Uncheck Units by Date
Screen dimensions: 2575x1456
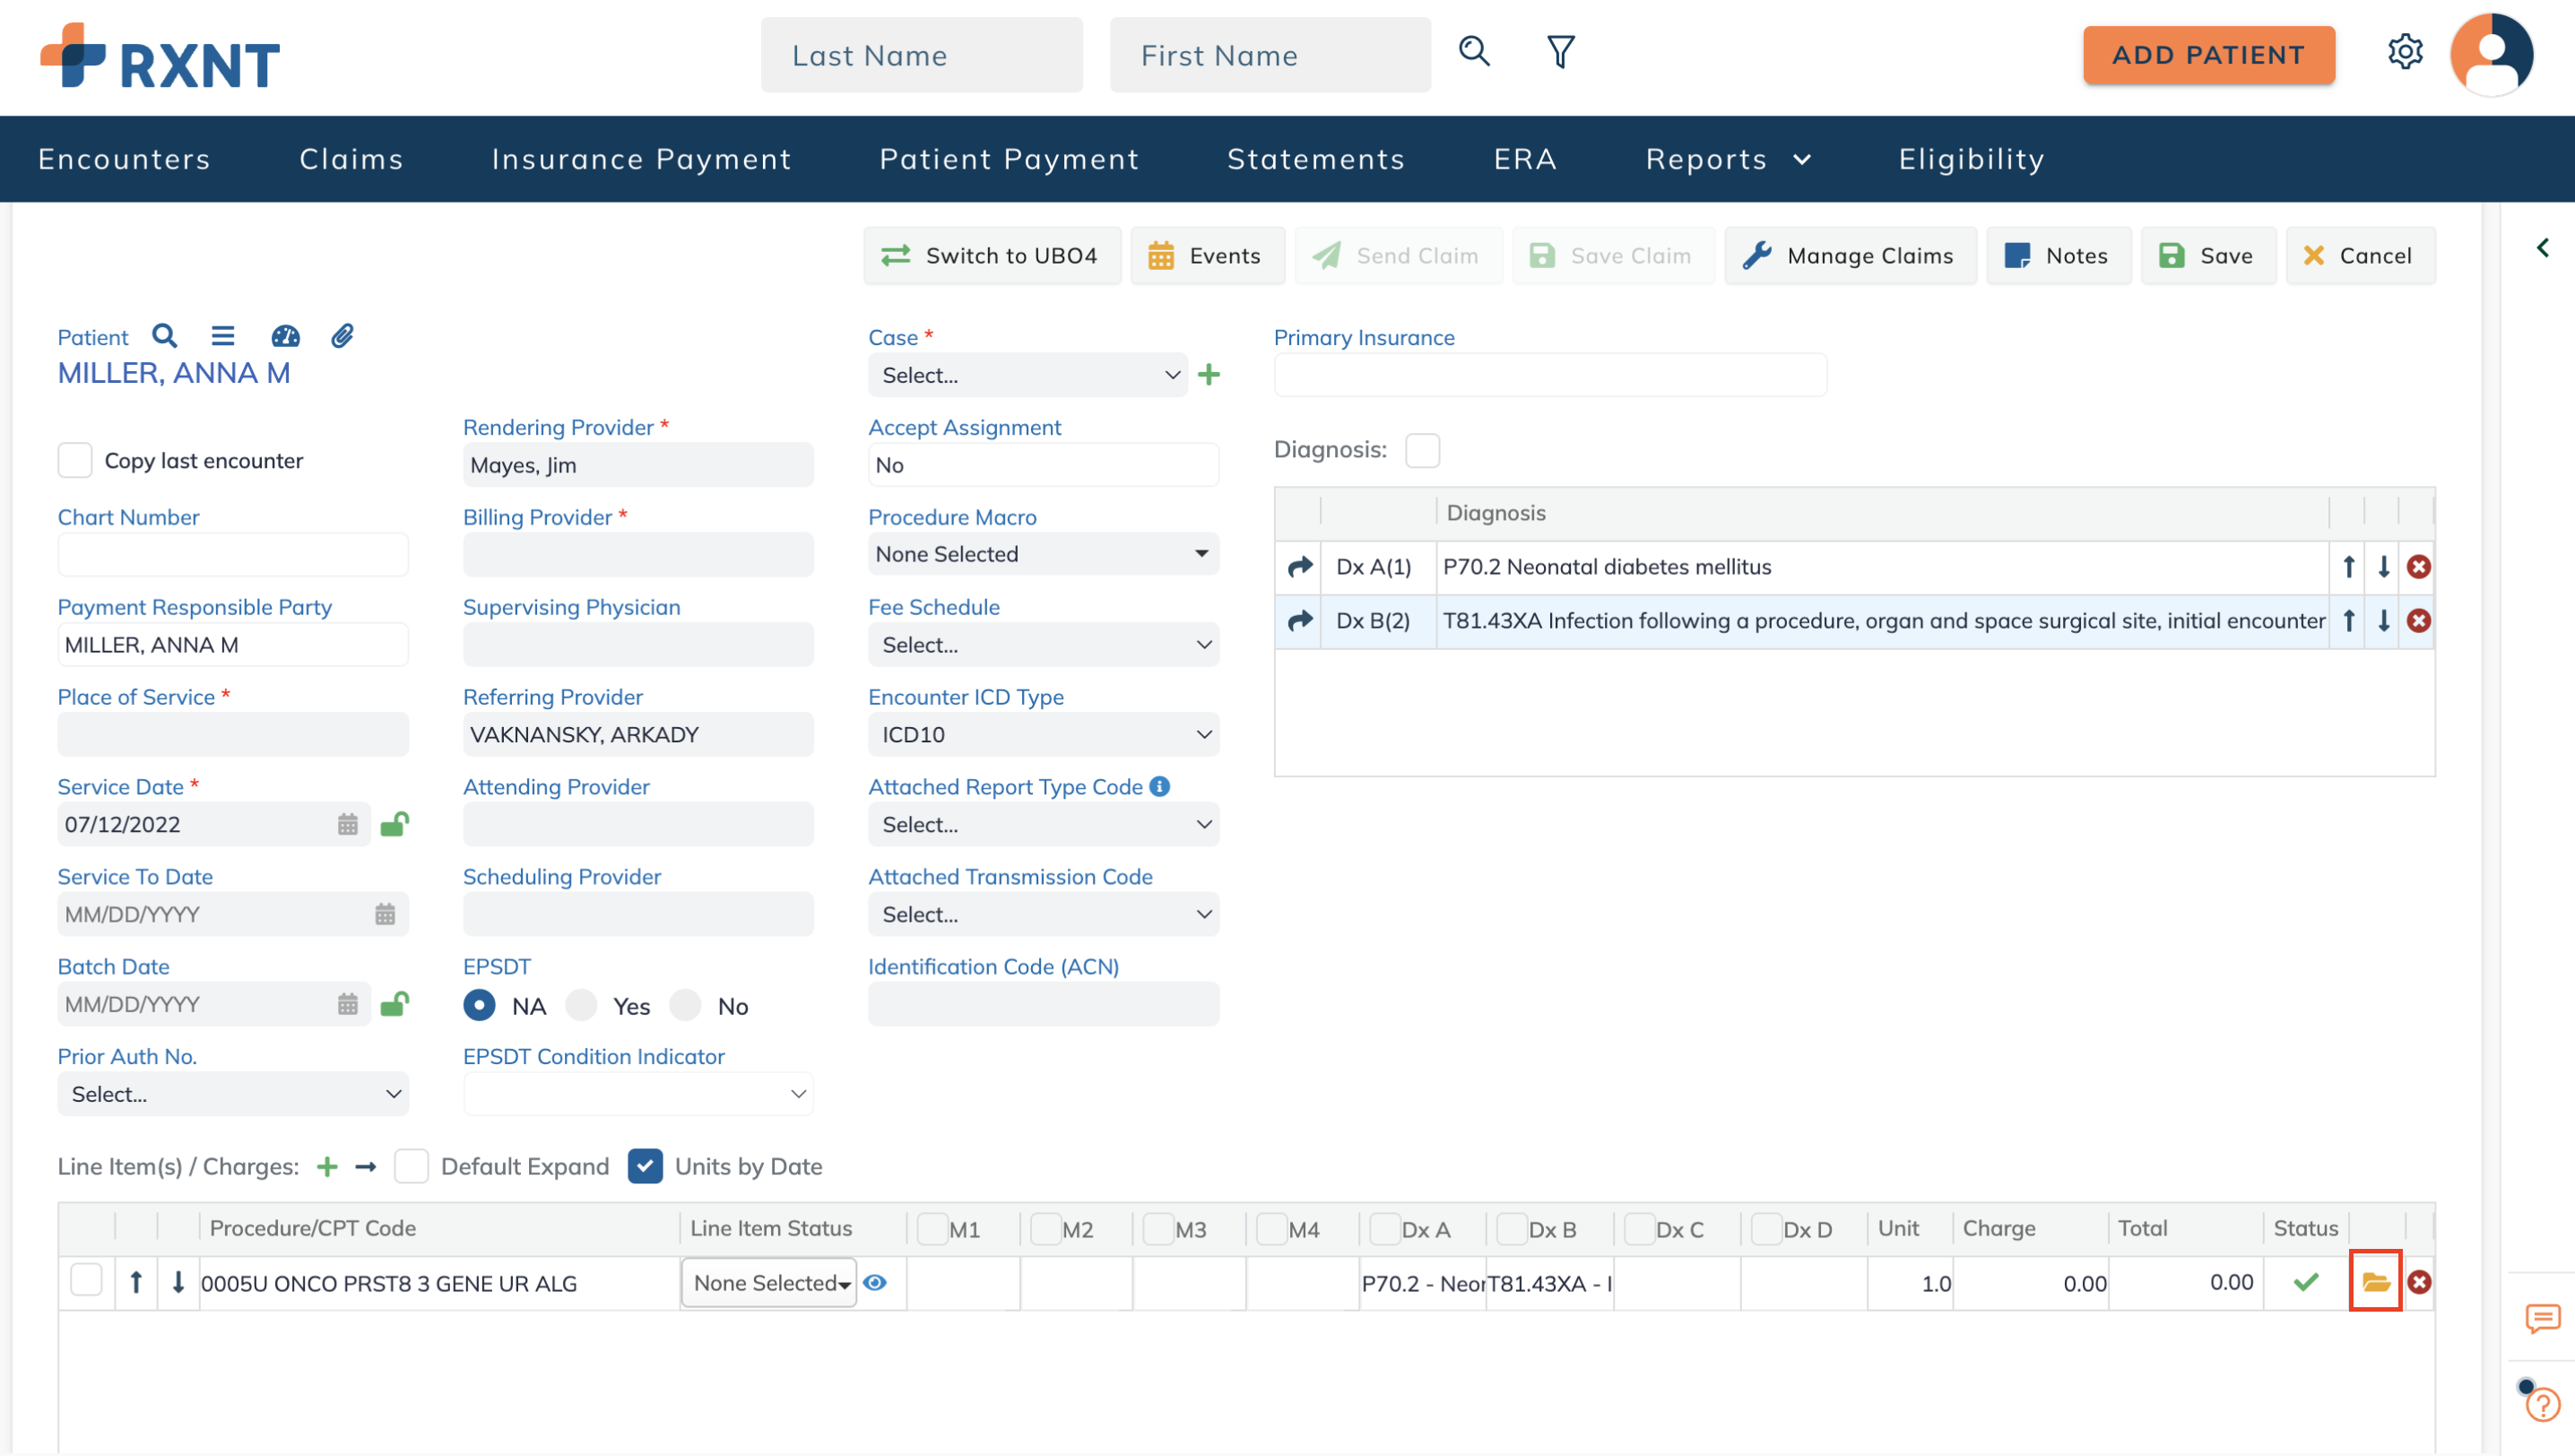(645, 1167)
